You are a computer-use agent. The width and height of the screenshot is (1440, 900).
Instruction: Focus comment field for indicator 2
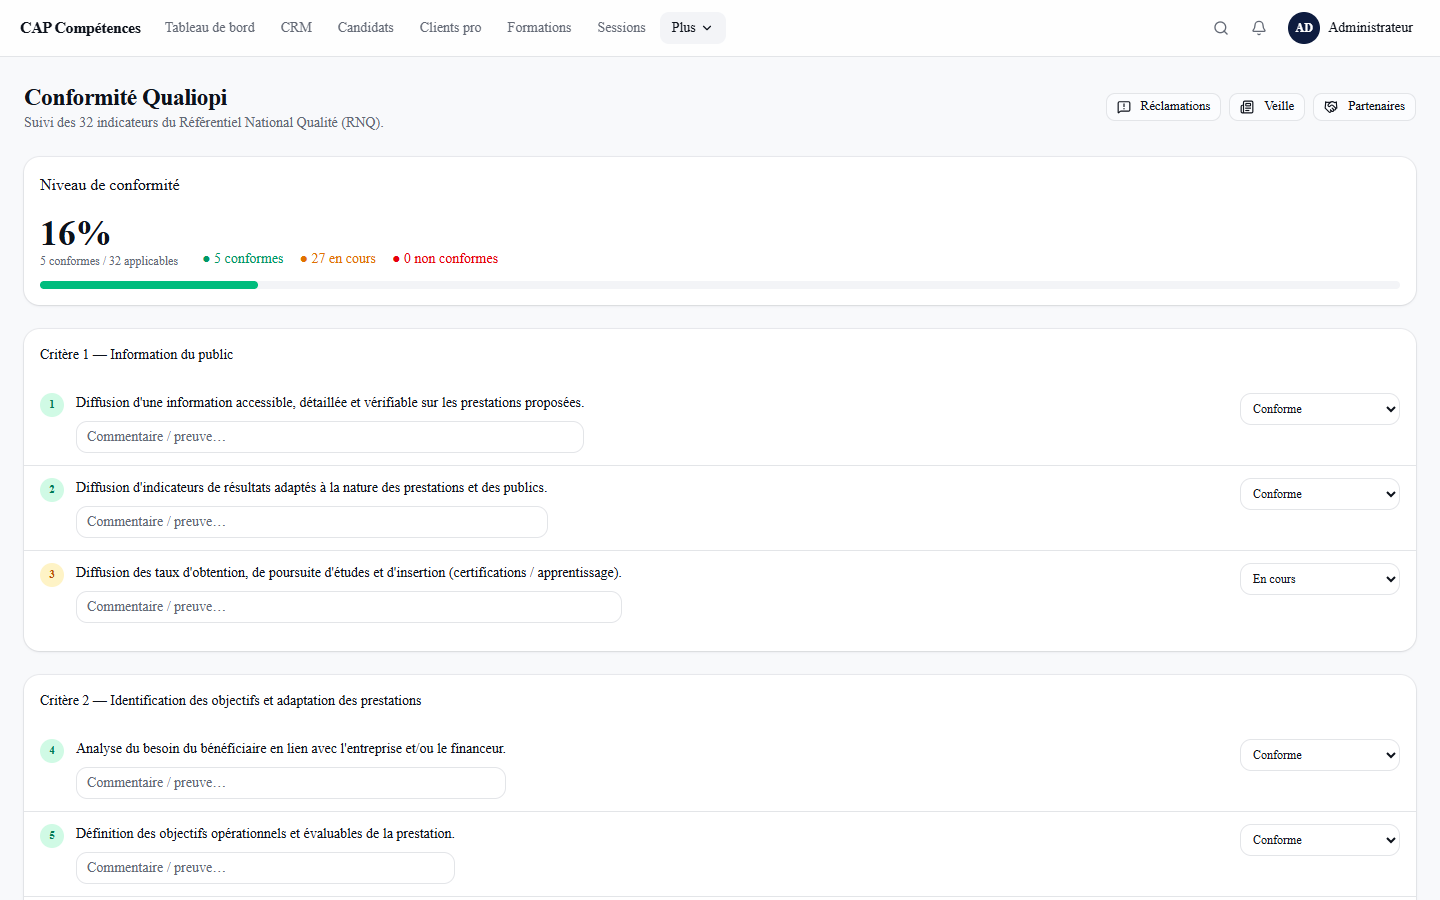(x=312, y=522)
